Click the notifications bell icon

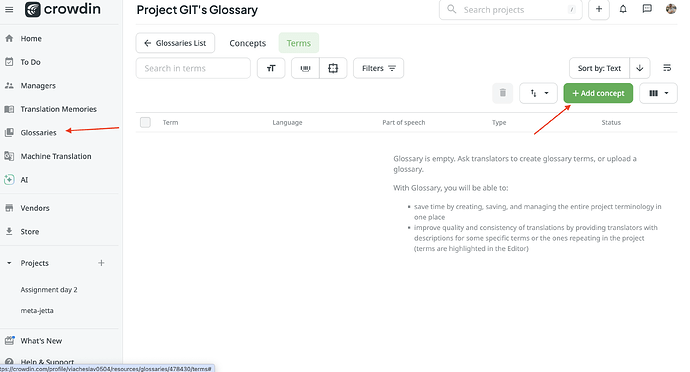click(x=623, y=9)
